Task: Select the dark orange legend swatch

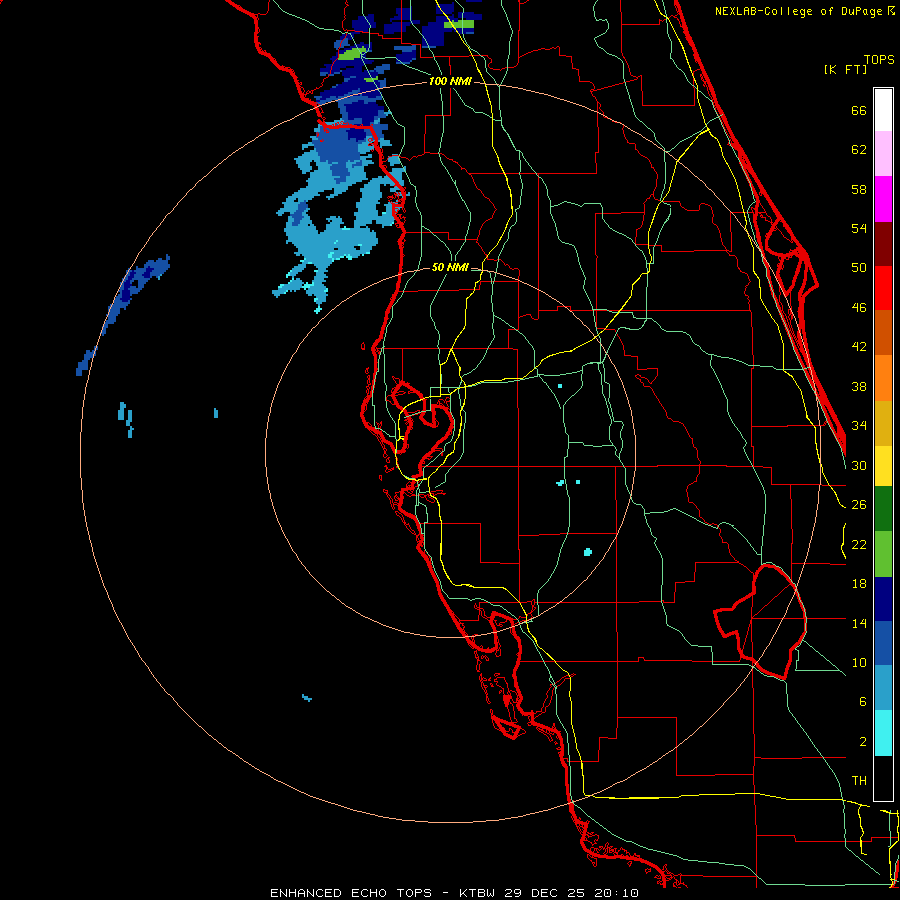Action: 883,333
